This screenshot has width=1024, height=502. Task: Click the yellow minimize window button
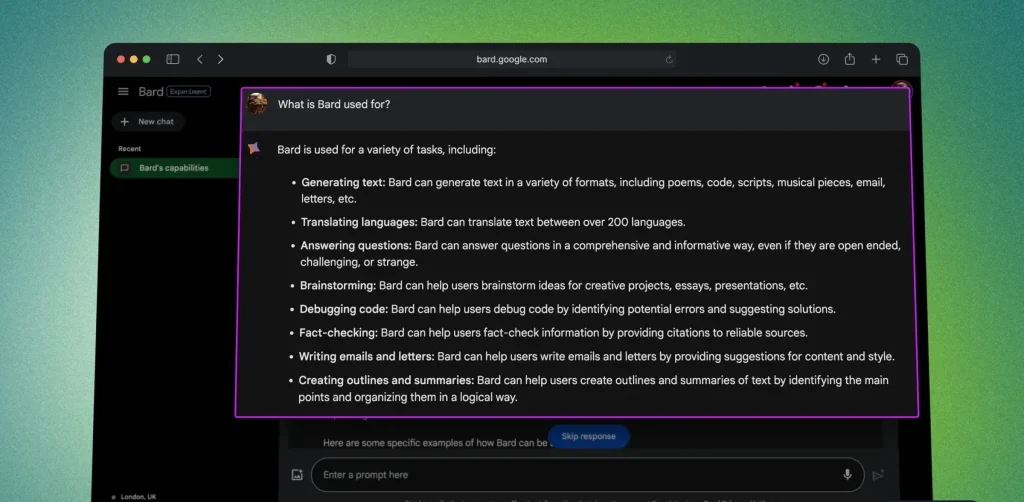[134, 59]
